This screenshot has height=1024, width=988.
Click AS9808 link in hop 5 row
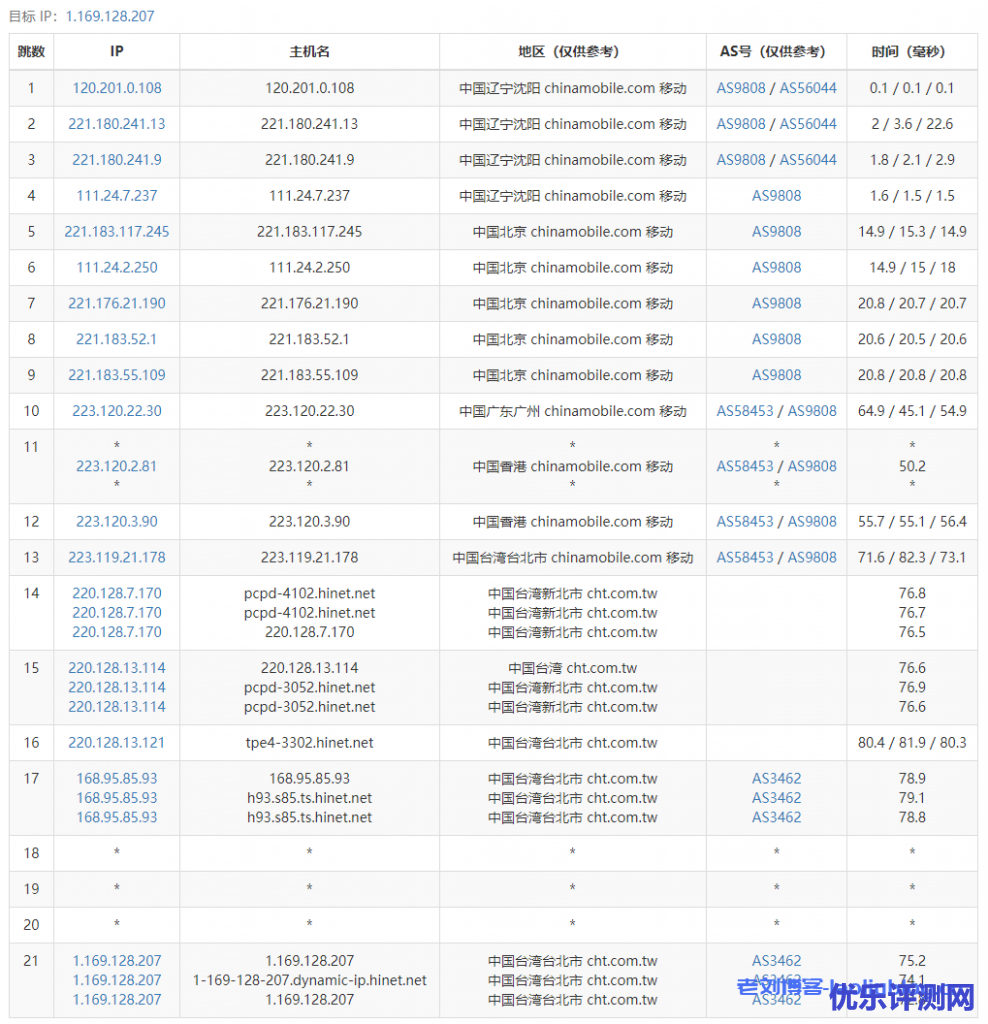coord(776,232)
